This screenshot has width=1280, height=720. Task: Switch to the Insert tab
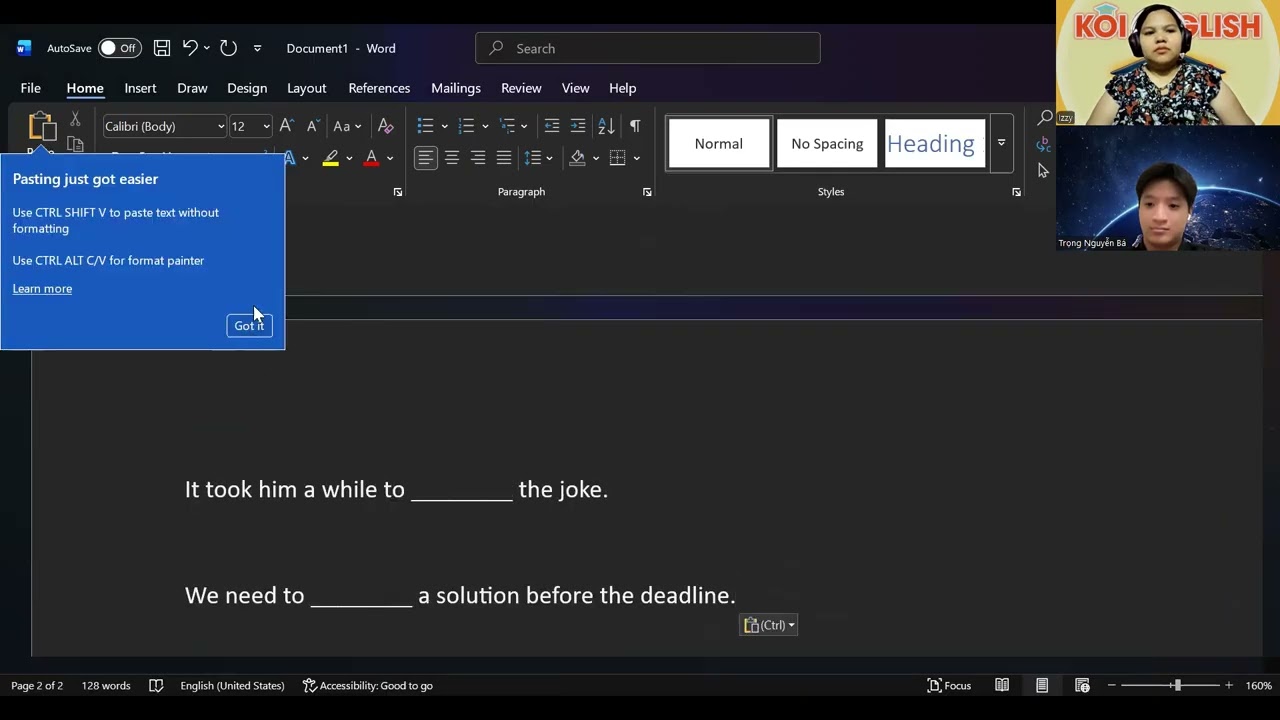click(140, 88)
